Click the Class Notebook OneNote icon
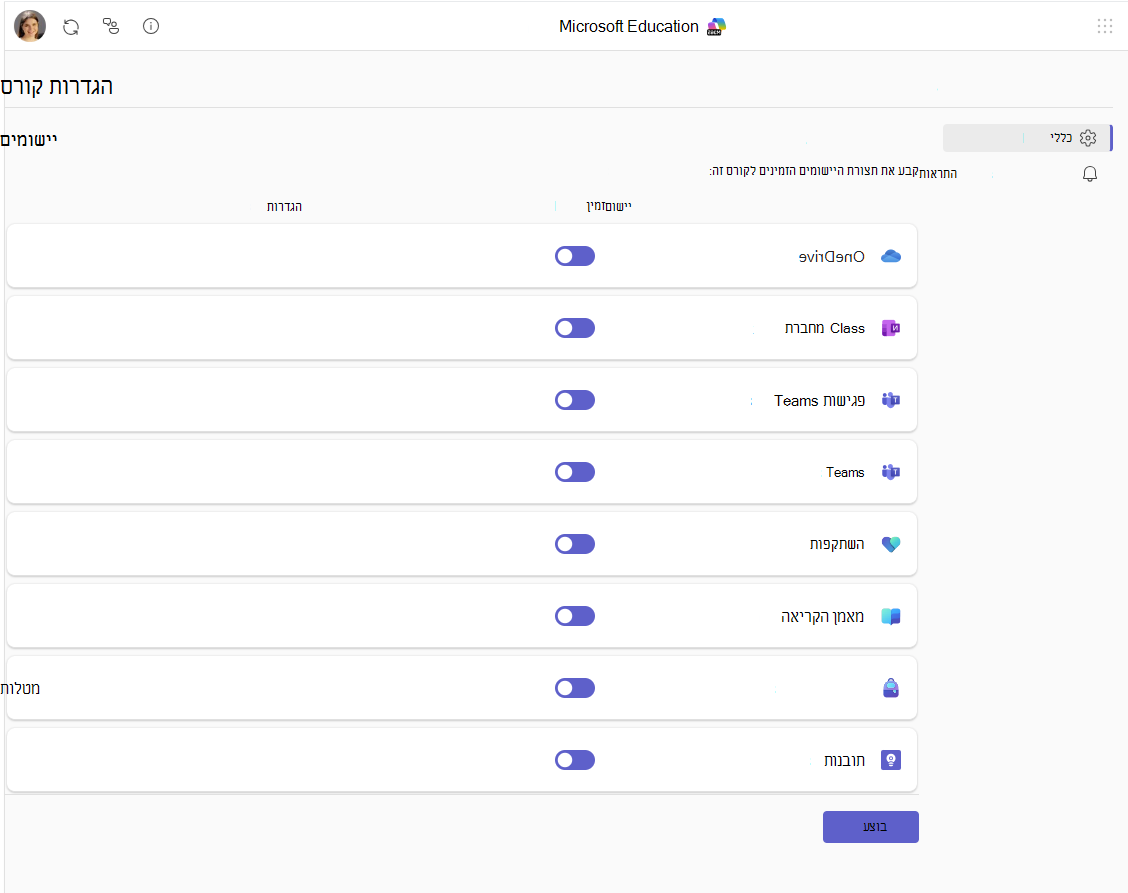Viewport: 1128px width, 893px height. [x=891, y=328]
